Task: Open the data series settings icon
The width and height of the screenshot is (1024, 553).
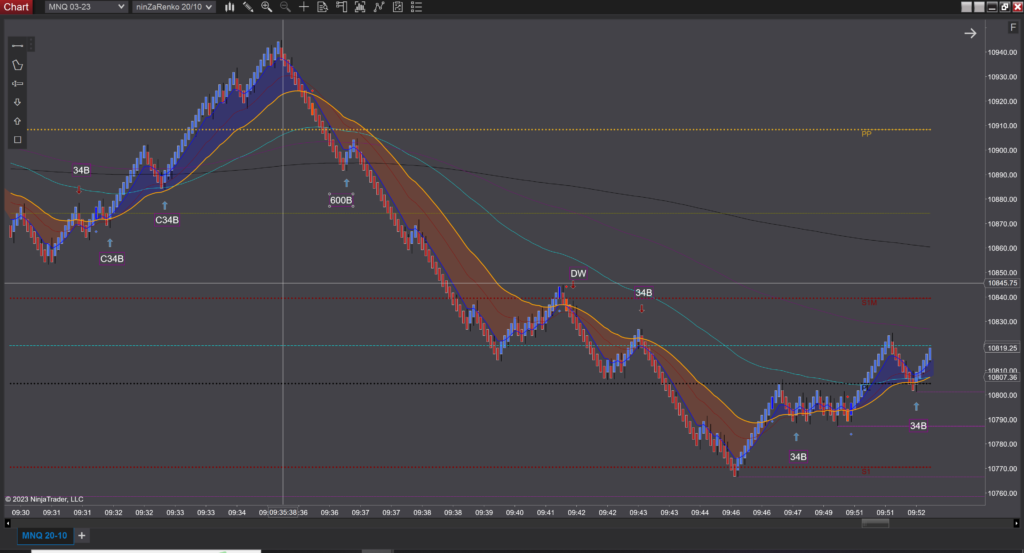Action: coord(360,7)
